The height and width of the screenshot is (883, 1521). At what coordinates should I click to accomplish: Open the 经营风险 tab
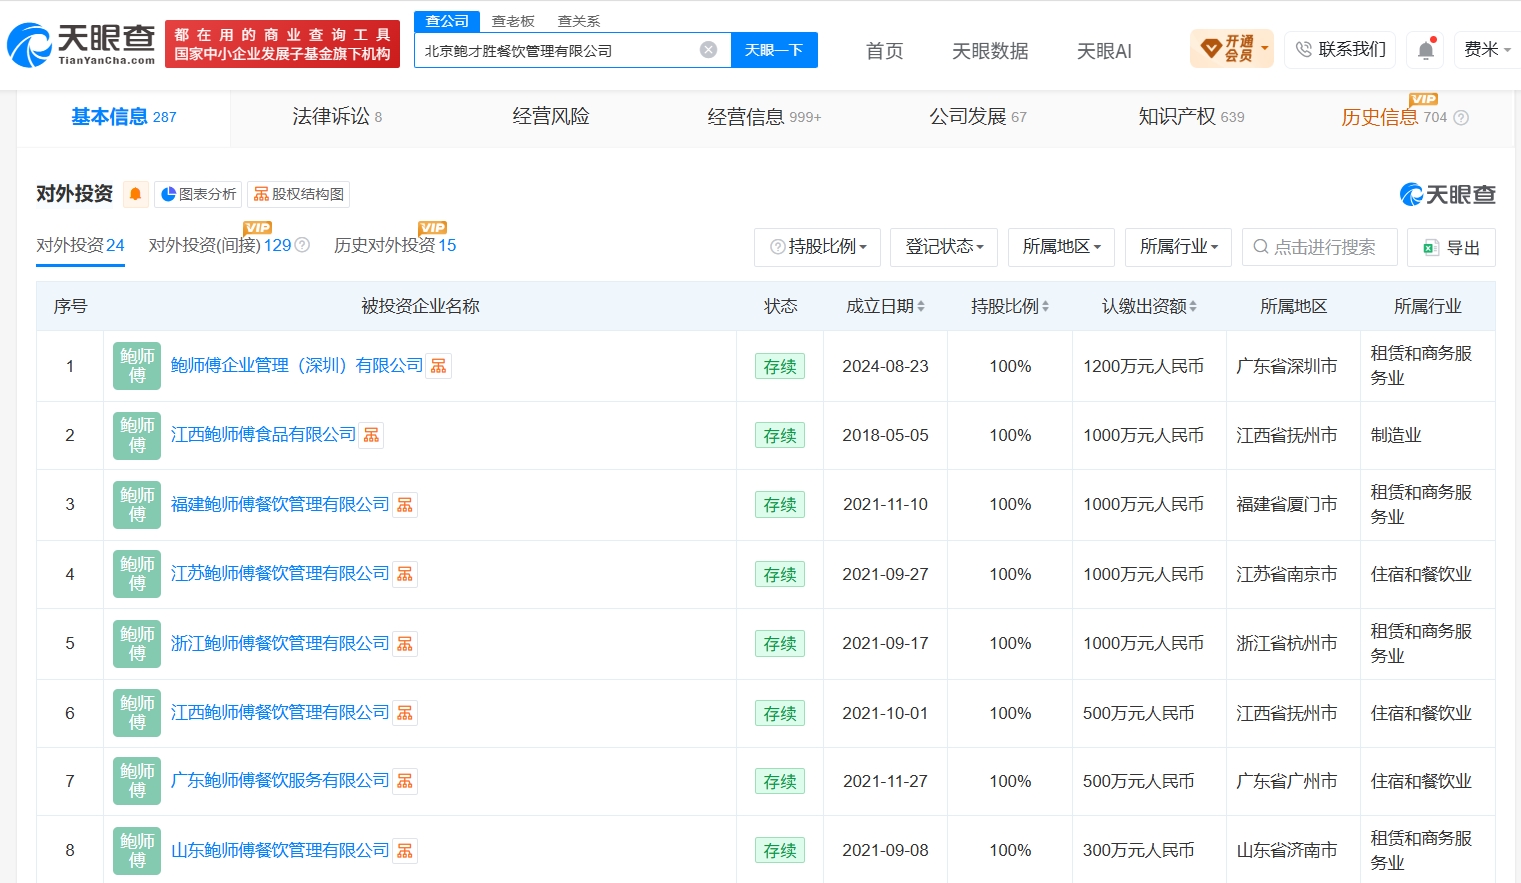tap(551, 117)
